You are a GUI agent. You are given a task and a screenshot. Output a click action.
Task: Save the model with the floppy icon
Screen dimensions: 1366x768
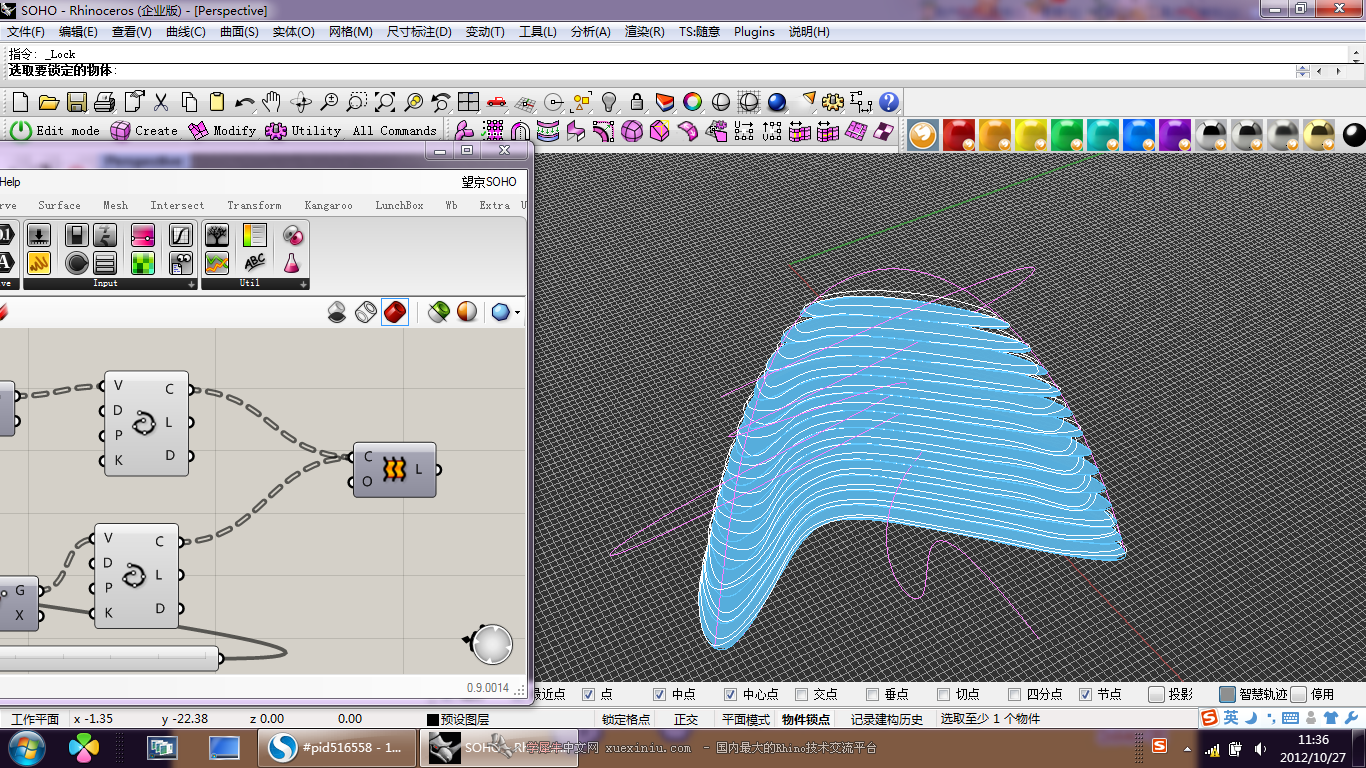click(77, 102)
